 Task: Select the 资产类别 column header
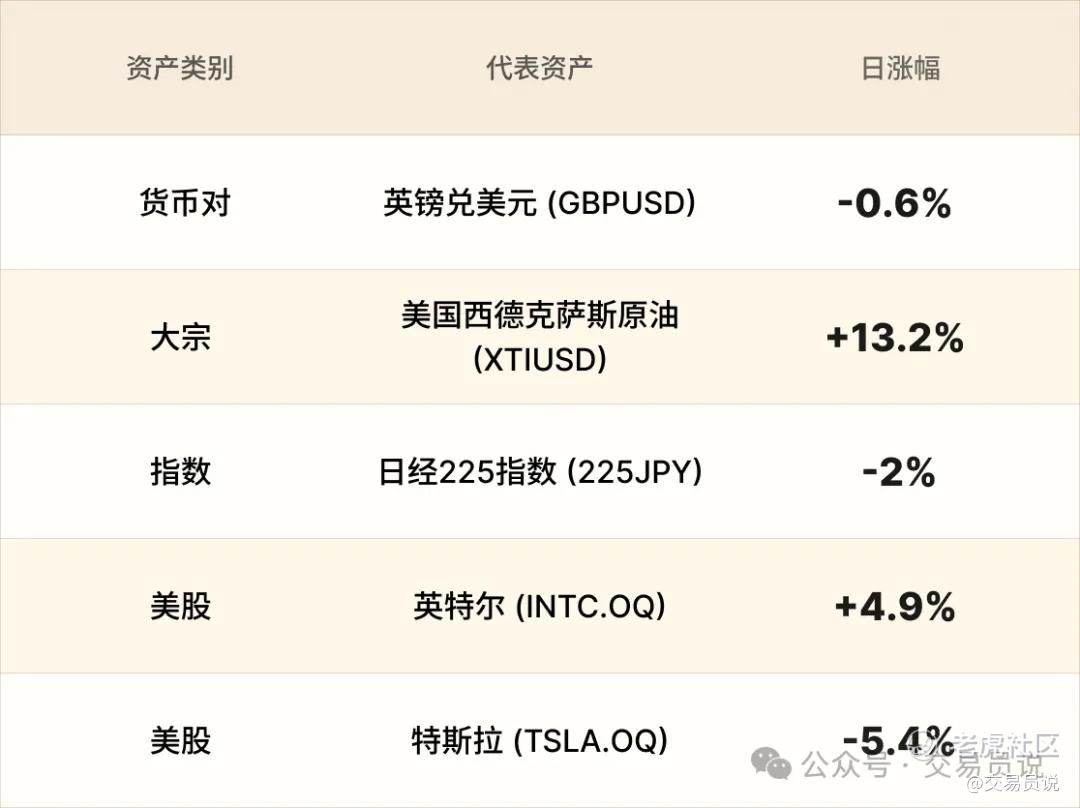click(180, 68)
